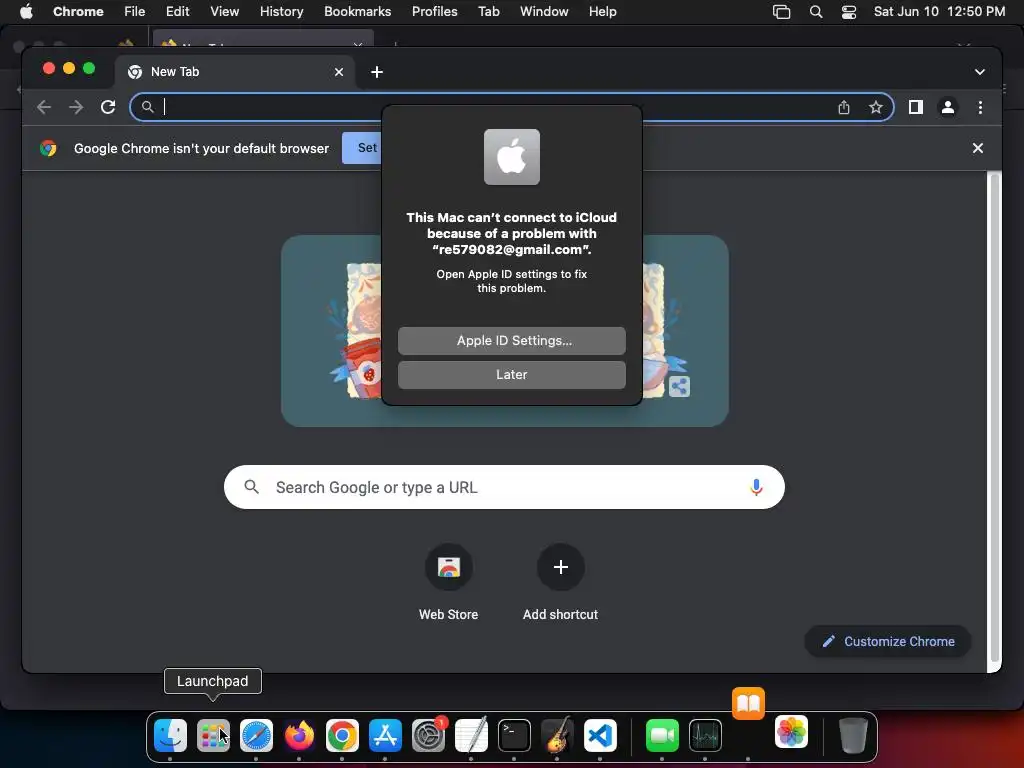1024x768 pixels.
Task: Open App Store from the Dock
Action: [x=385, y=735]
